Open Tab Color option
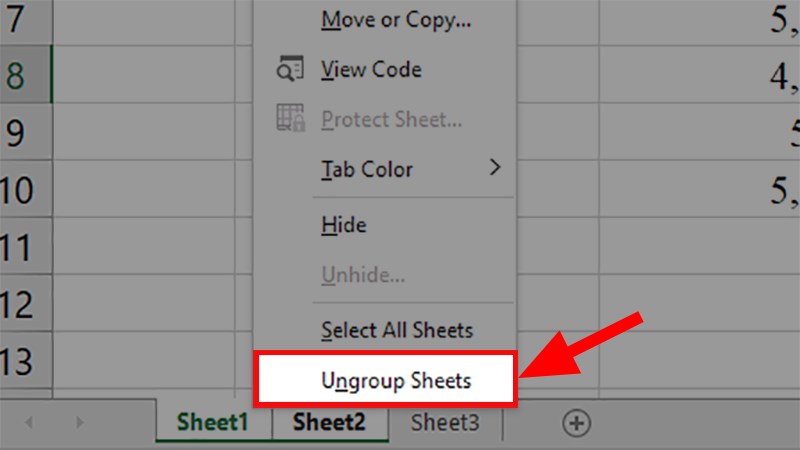Image resolution: width=800 pixels, height=450 pixels. (366, 169)
